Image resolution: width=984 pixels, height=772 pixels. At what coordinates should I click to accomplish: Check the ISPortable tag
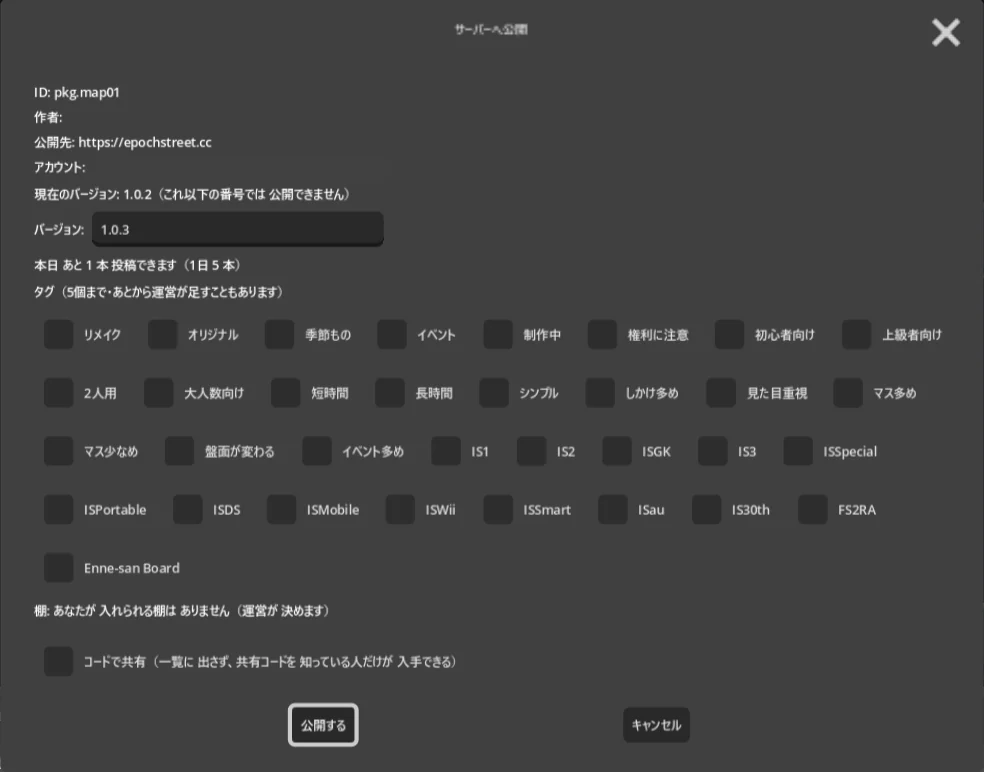pyautogui.click(x=58, y=510)
